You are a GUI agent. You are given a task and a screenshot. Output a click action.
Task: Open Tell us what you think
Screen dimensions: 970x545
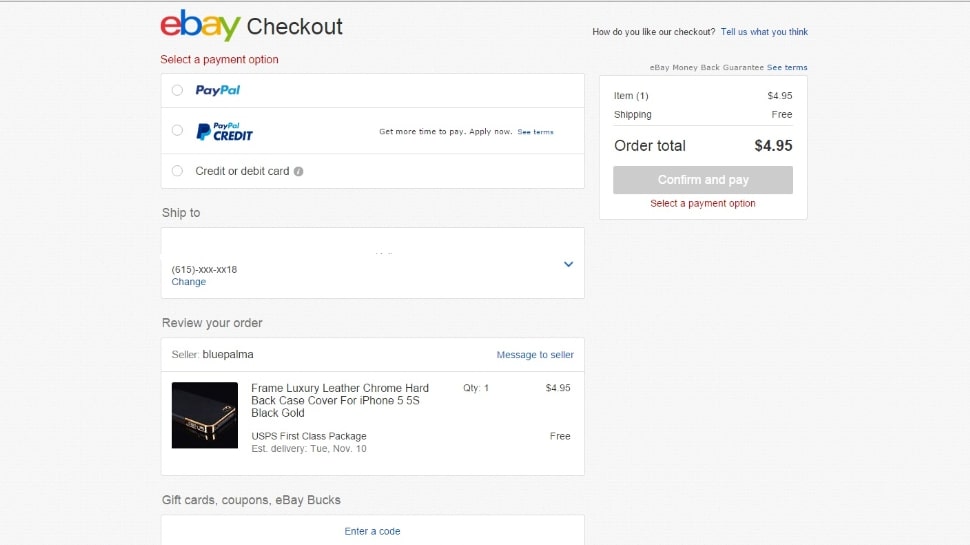(764, 32)
